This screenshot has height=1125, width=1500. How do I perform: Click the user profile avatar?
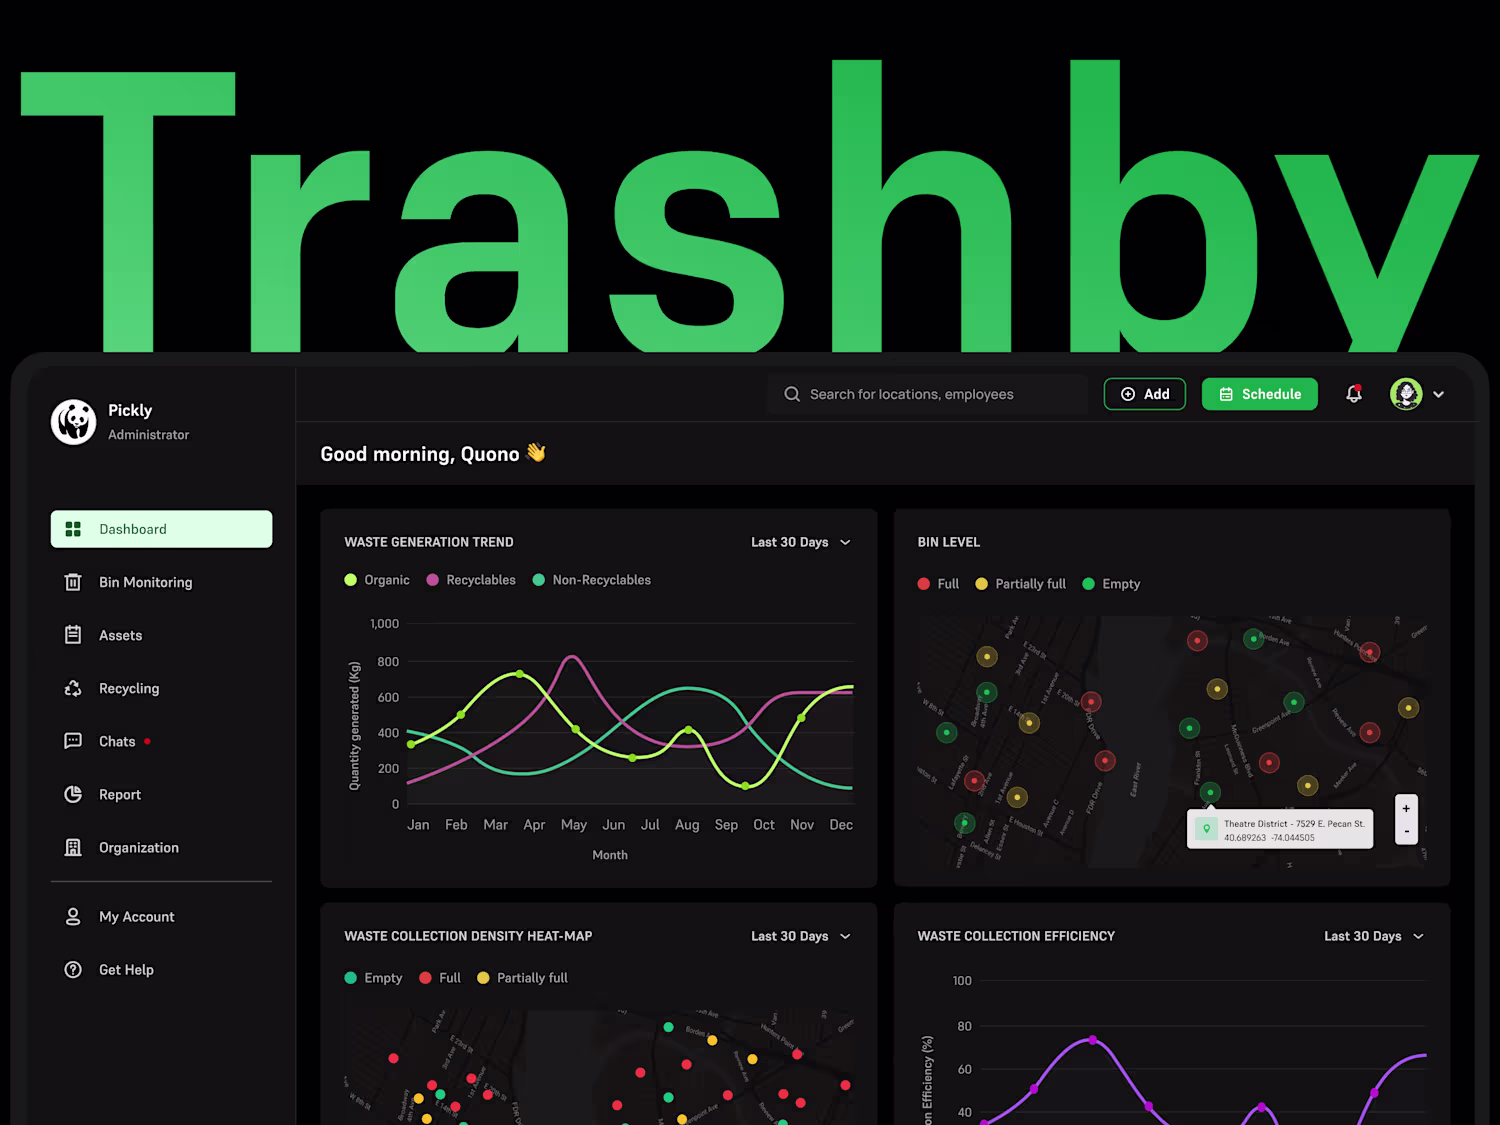tap(1406, 394)
